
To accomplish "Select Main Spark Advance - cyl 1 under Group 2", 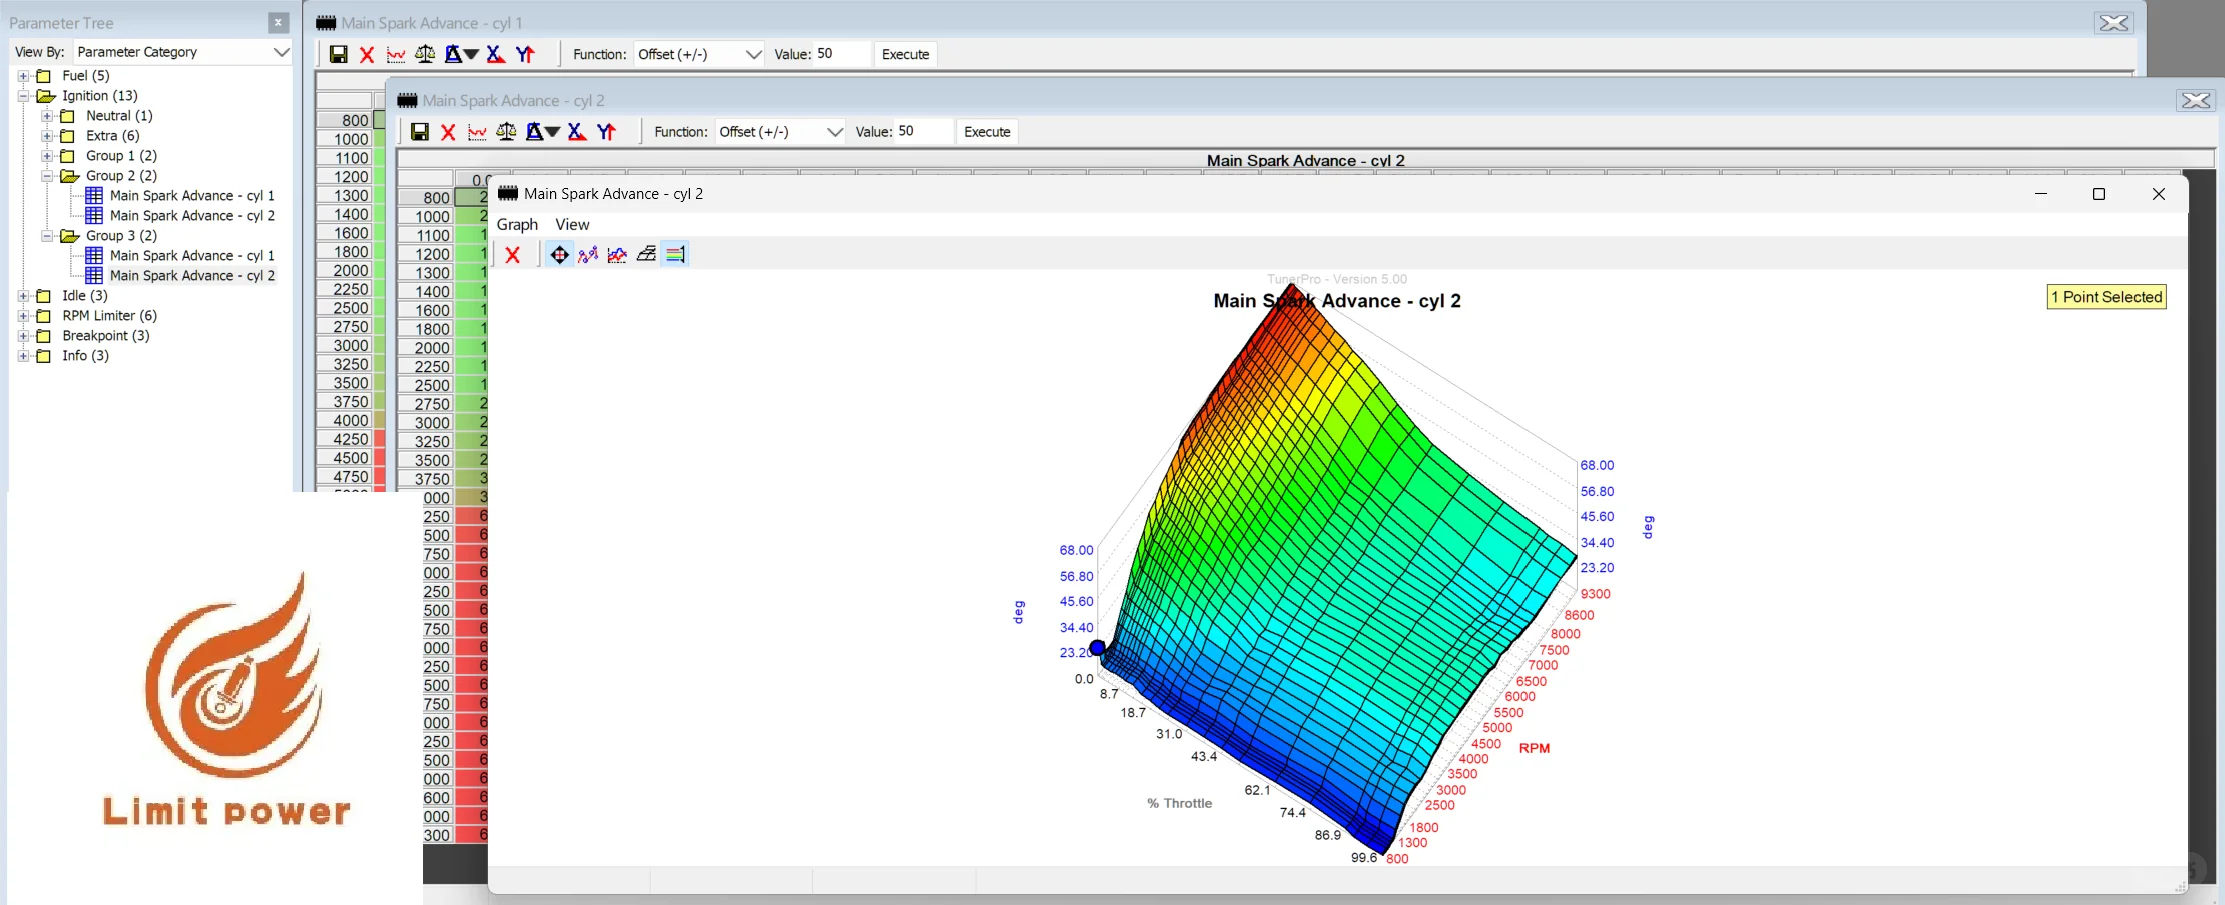I will click(192, 196).
